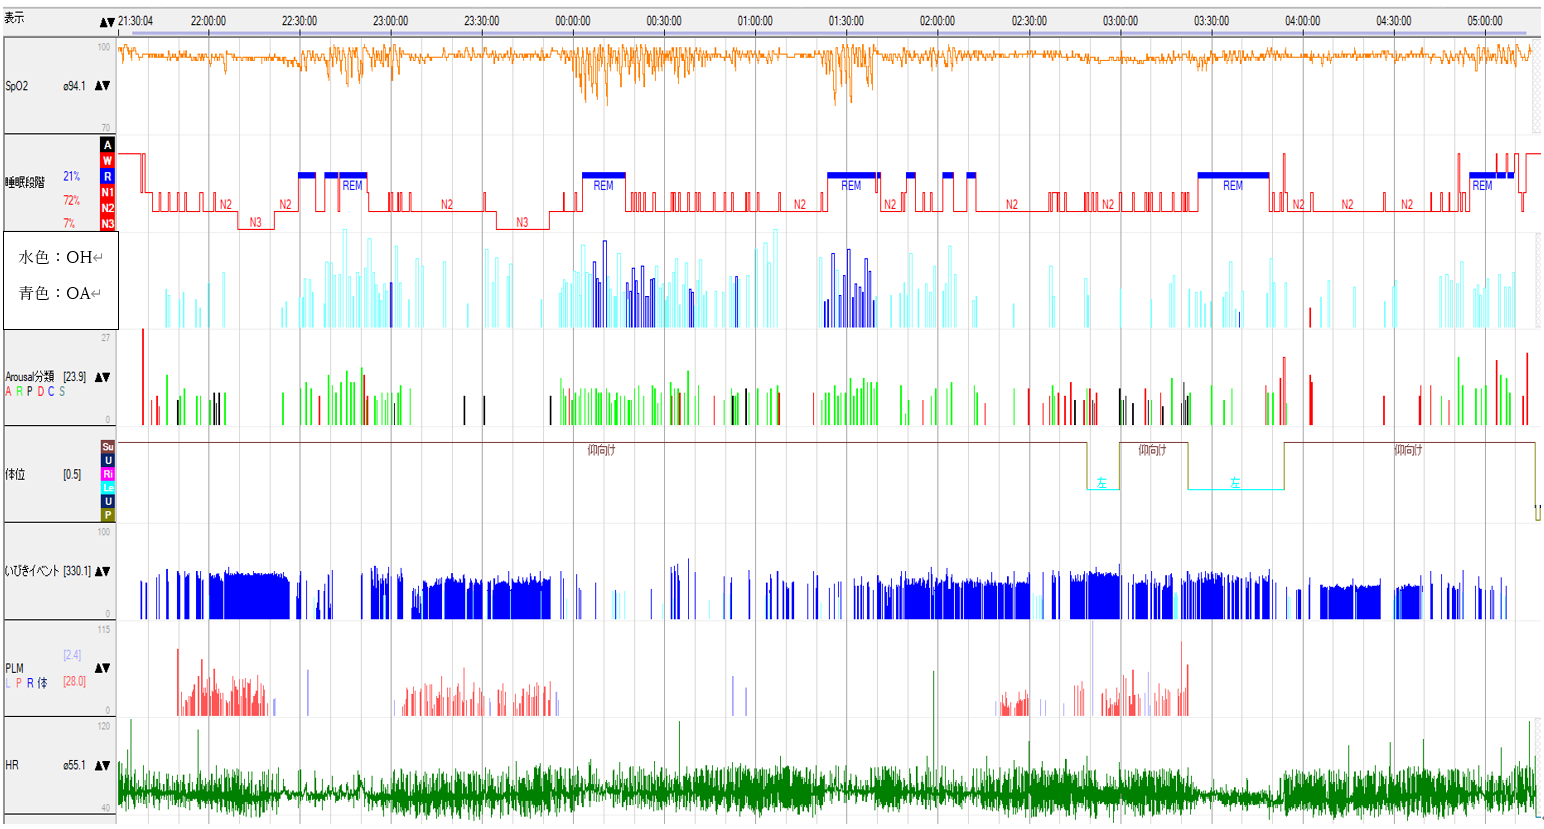Image resolution: width=1544 pixels, height=829 pixels.
Task: Click the 表示 header label
Action: 14,19
